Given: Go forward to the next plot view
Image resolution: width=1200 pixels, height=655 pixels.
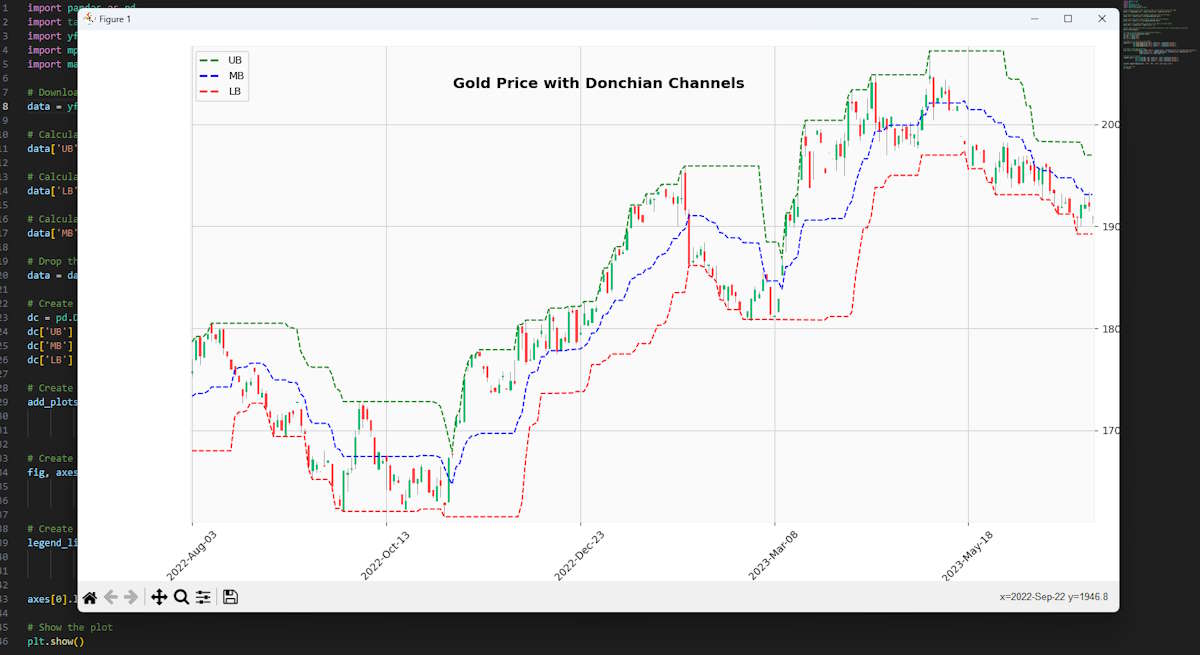Looking at the screenshot, I should [x=131, y=597].
